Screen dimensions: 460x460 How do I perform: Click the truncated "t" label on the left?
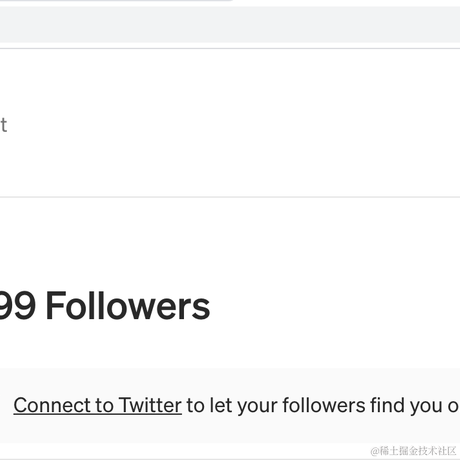click(3, 125)
